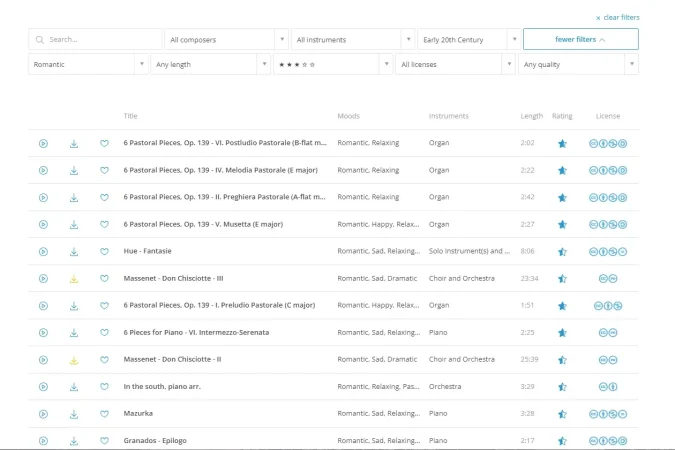Viewport: 675px width, 450px height.
Task: Play 6 Pieces for Piano - Intermezzo-Serenata
Action: coord(43,332)
